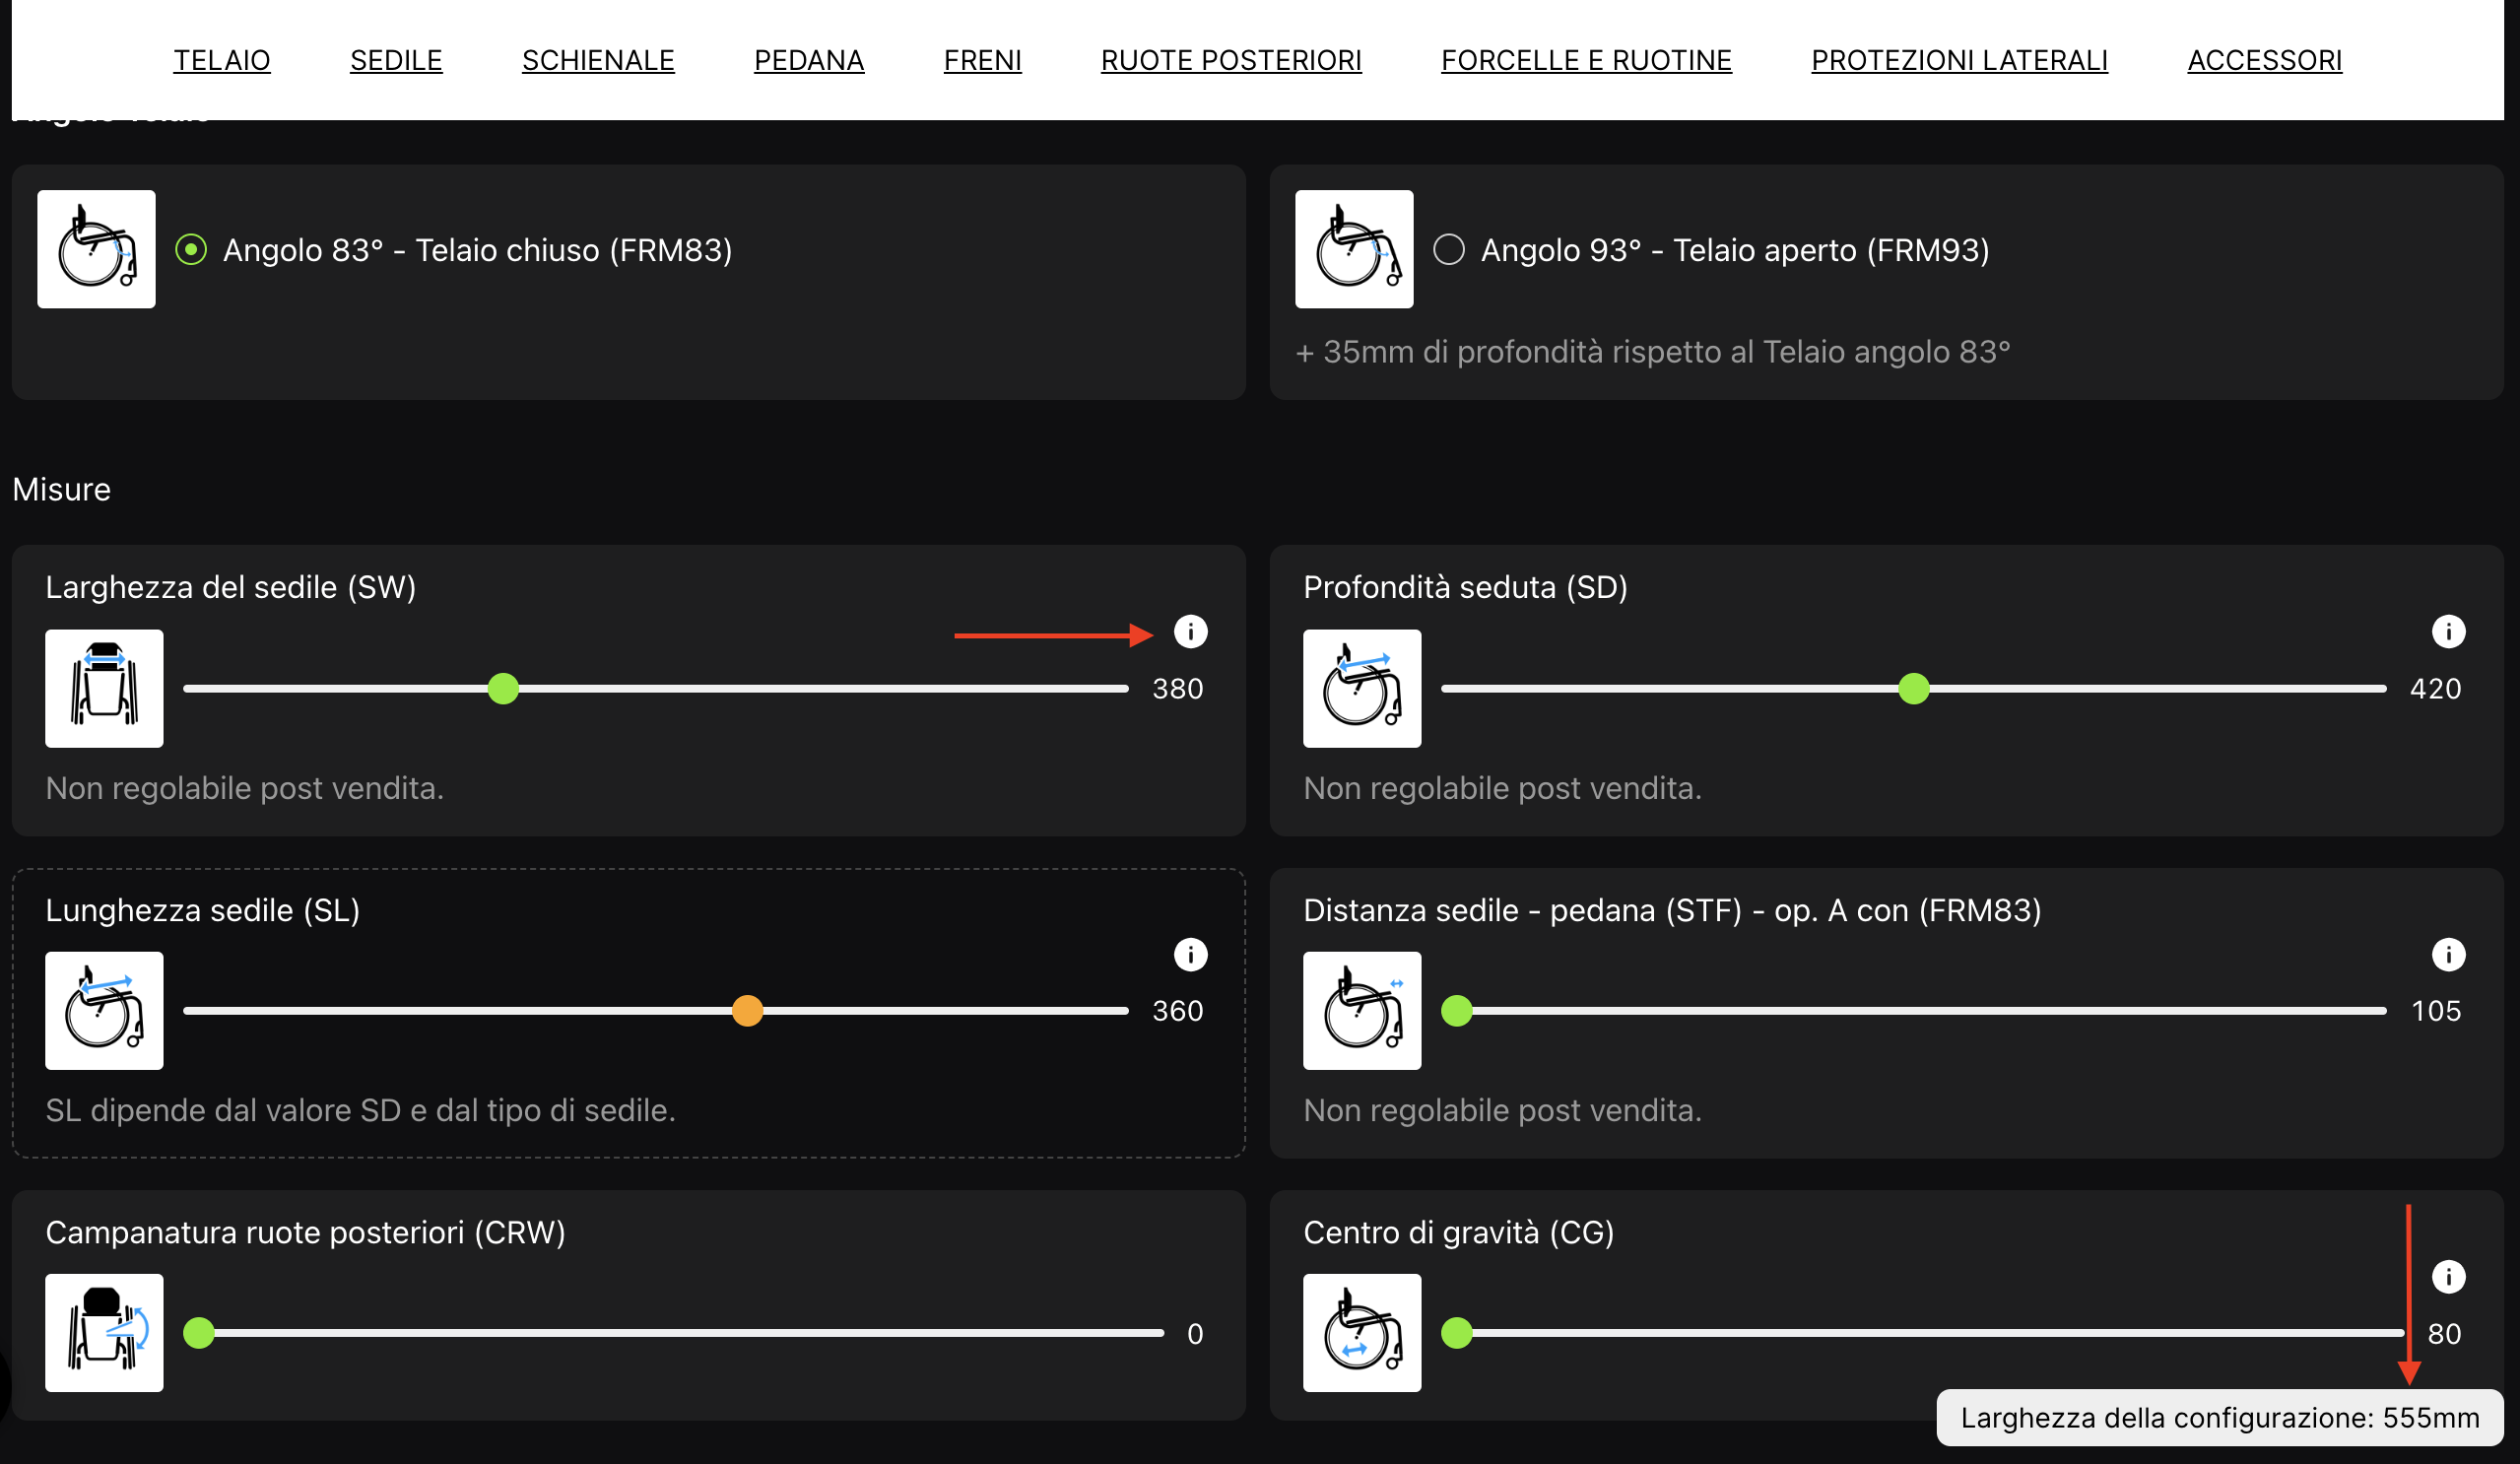
Task: Open the SCHIENALE section tab
Action: (x=598, y=60)
